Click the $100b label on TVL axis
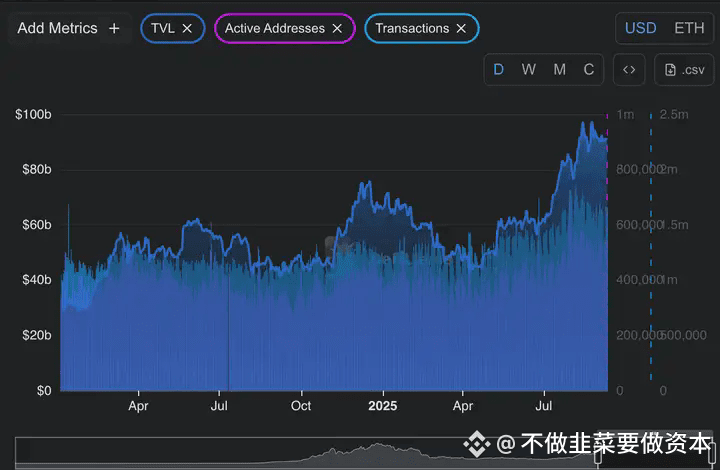The width and height of the screenshot is (720, 470). [33, 114]
